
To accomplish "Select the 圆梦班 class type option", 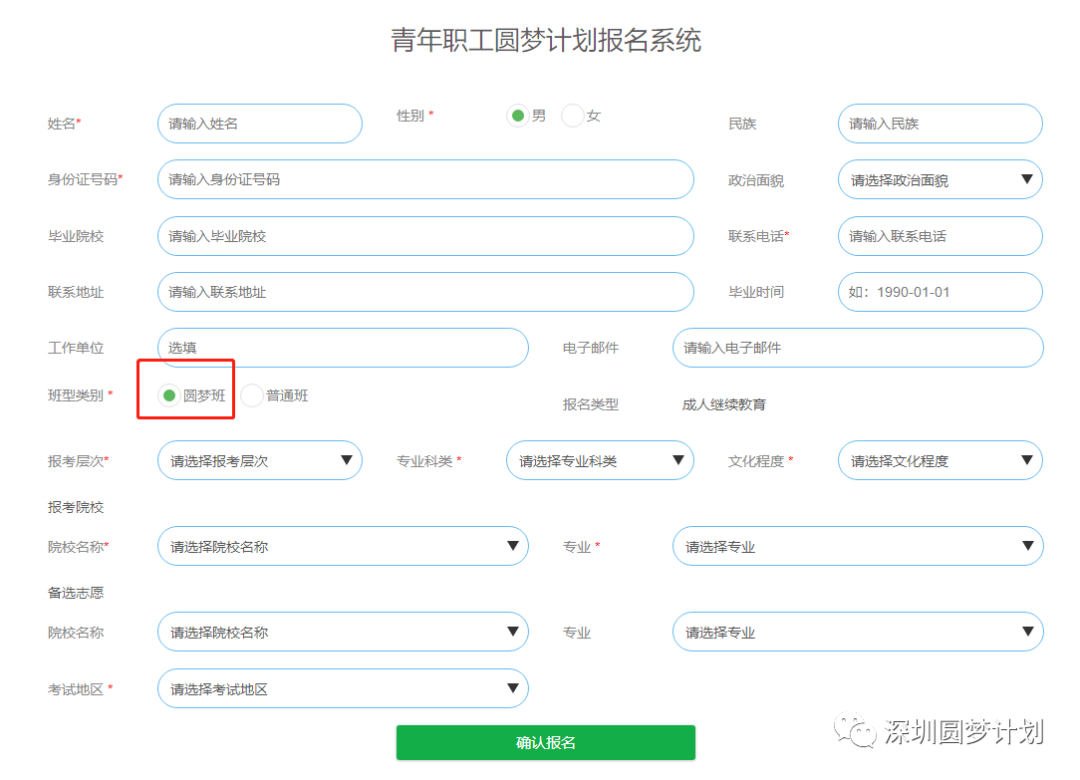I will 167,395.
